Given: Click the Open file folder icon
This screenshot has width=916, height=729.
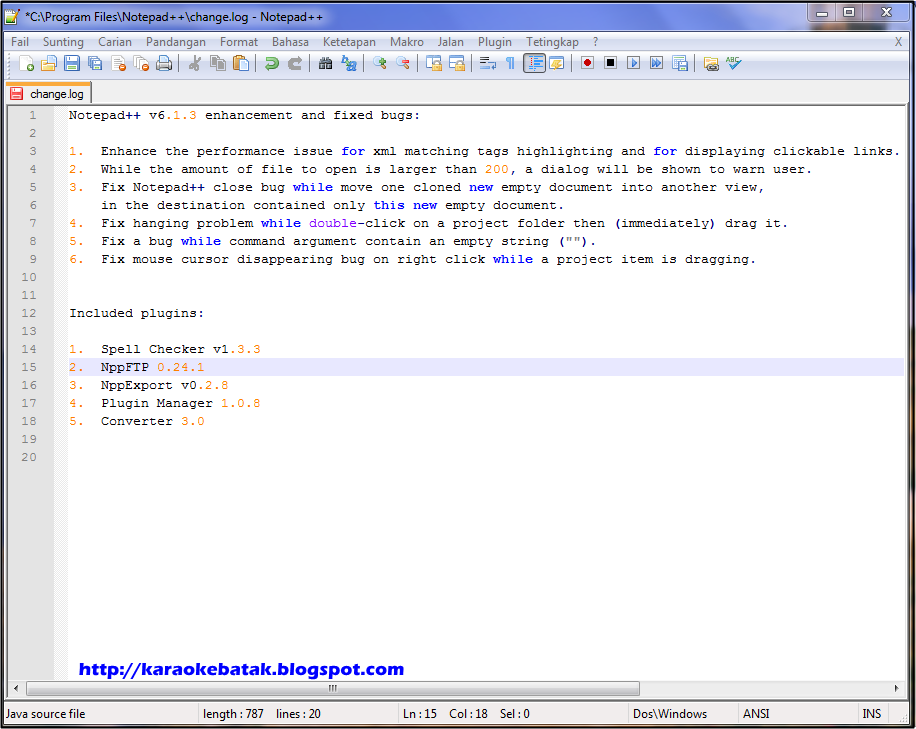Looking at the screenshot, I should (49, 63).
